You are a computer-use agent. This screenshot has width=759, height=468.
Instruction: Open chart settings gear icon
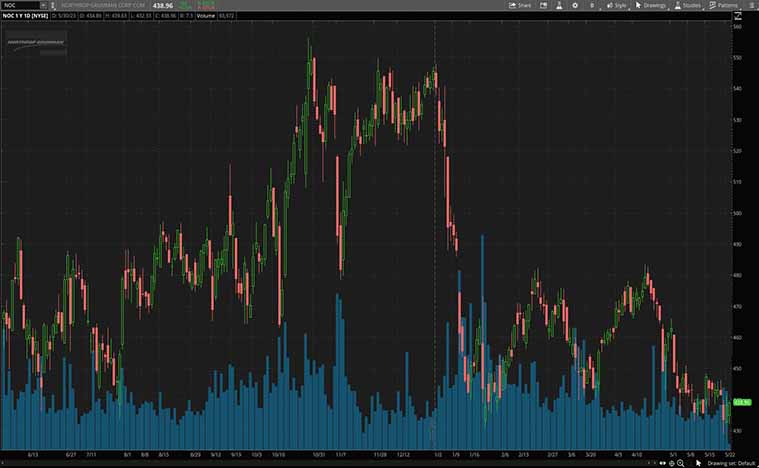click(x=575, y=5)
